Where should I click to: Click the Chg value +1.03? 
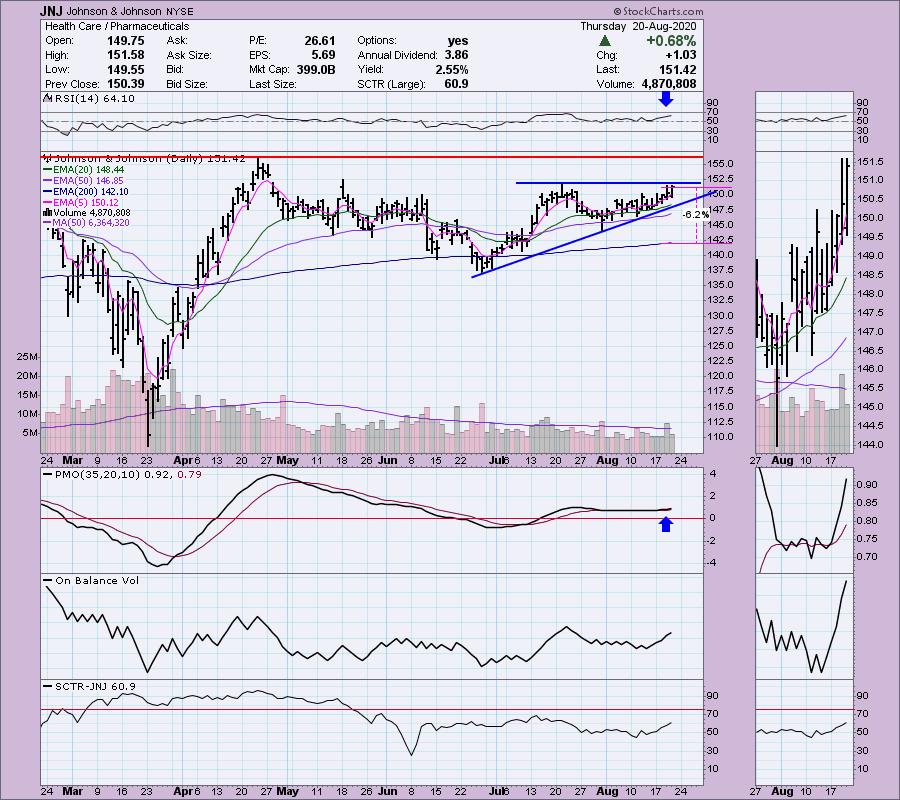point(680,55)
